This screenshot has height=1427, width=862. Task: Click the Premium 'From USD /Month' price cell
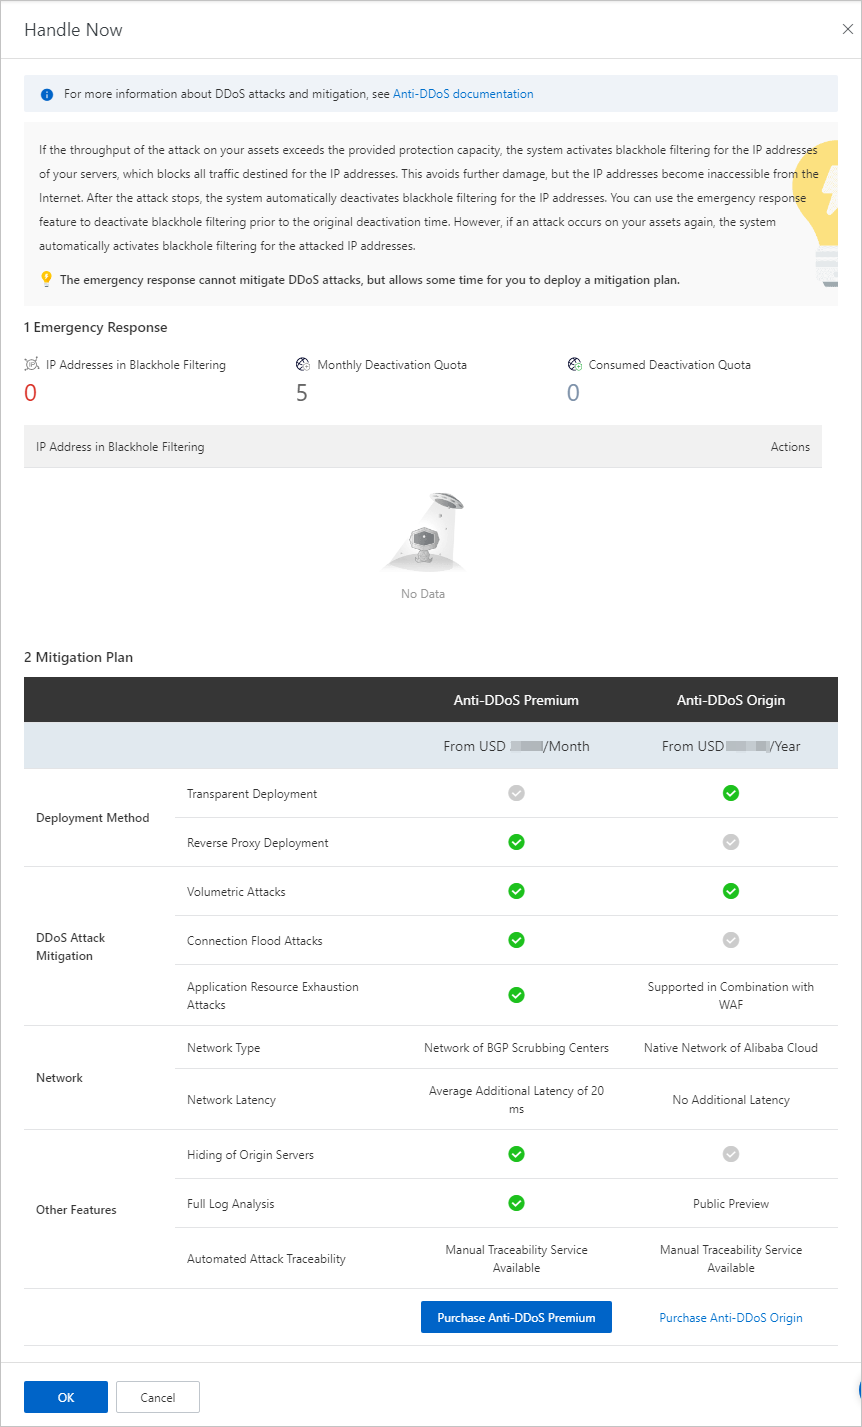[516, 746]
